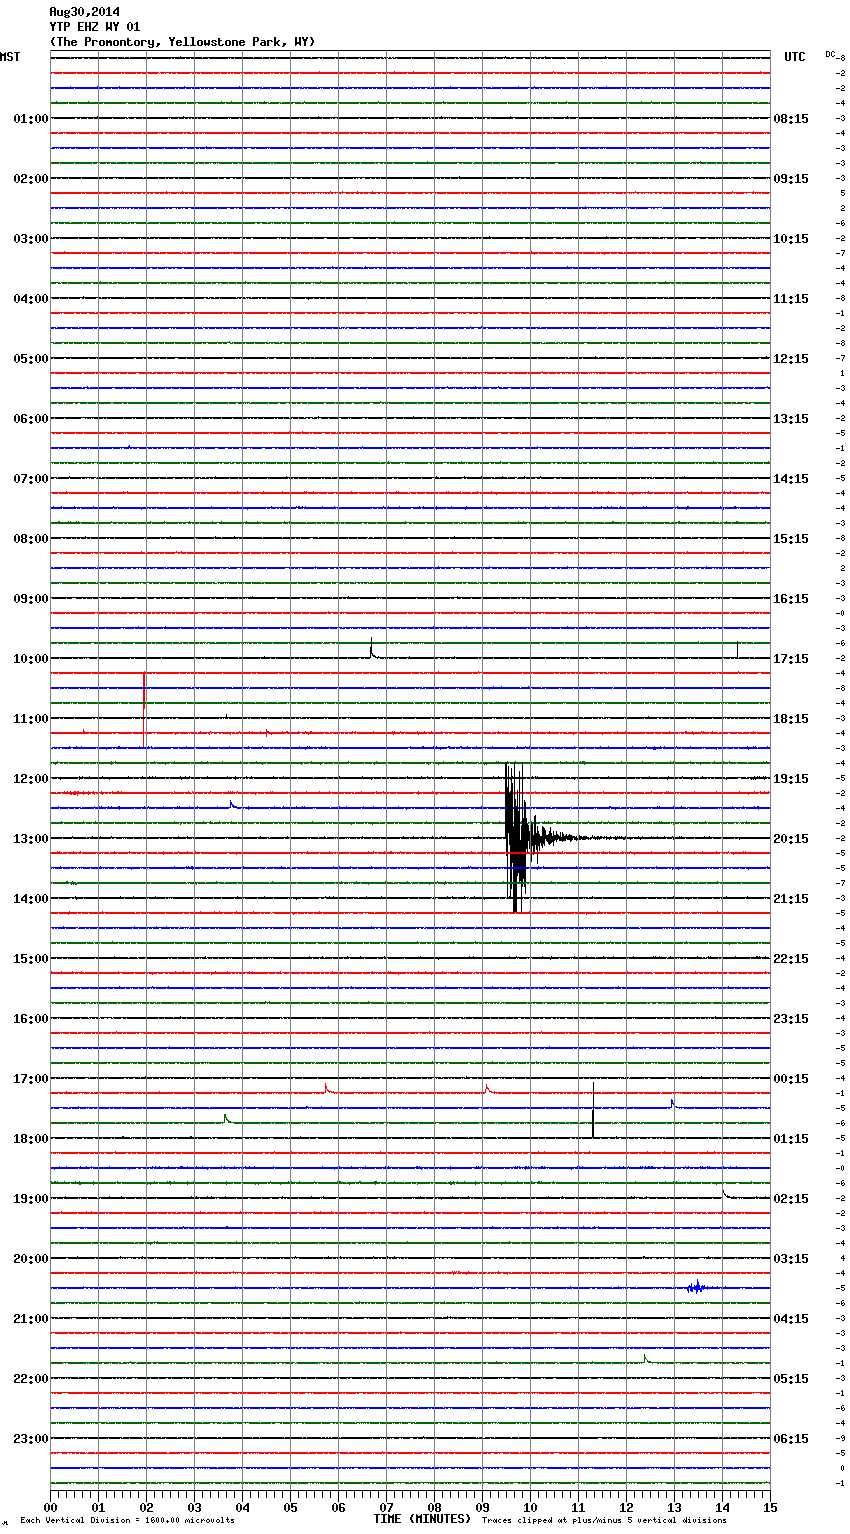This screenshot has width=850, height=1534.
Task: Click the MST label "22:00"
Action: click(x=31, y=1379)
